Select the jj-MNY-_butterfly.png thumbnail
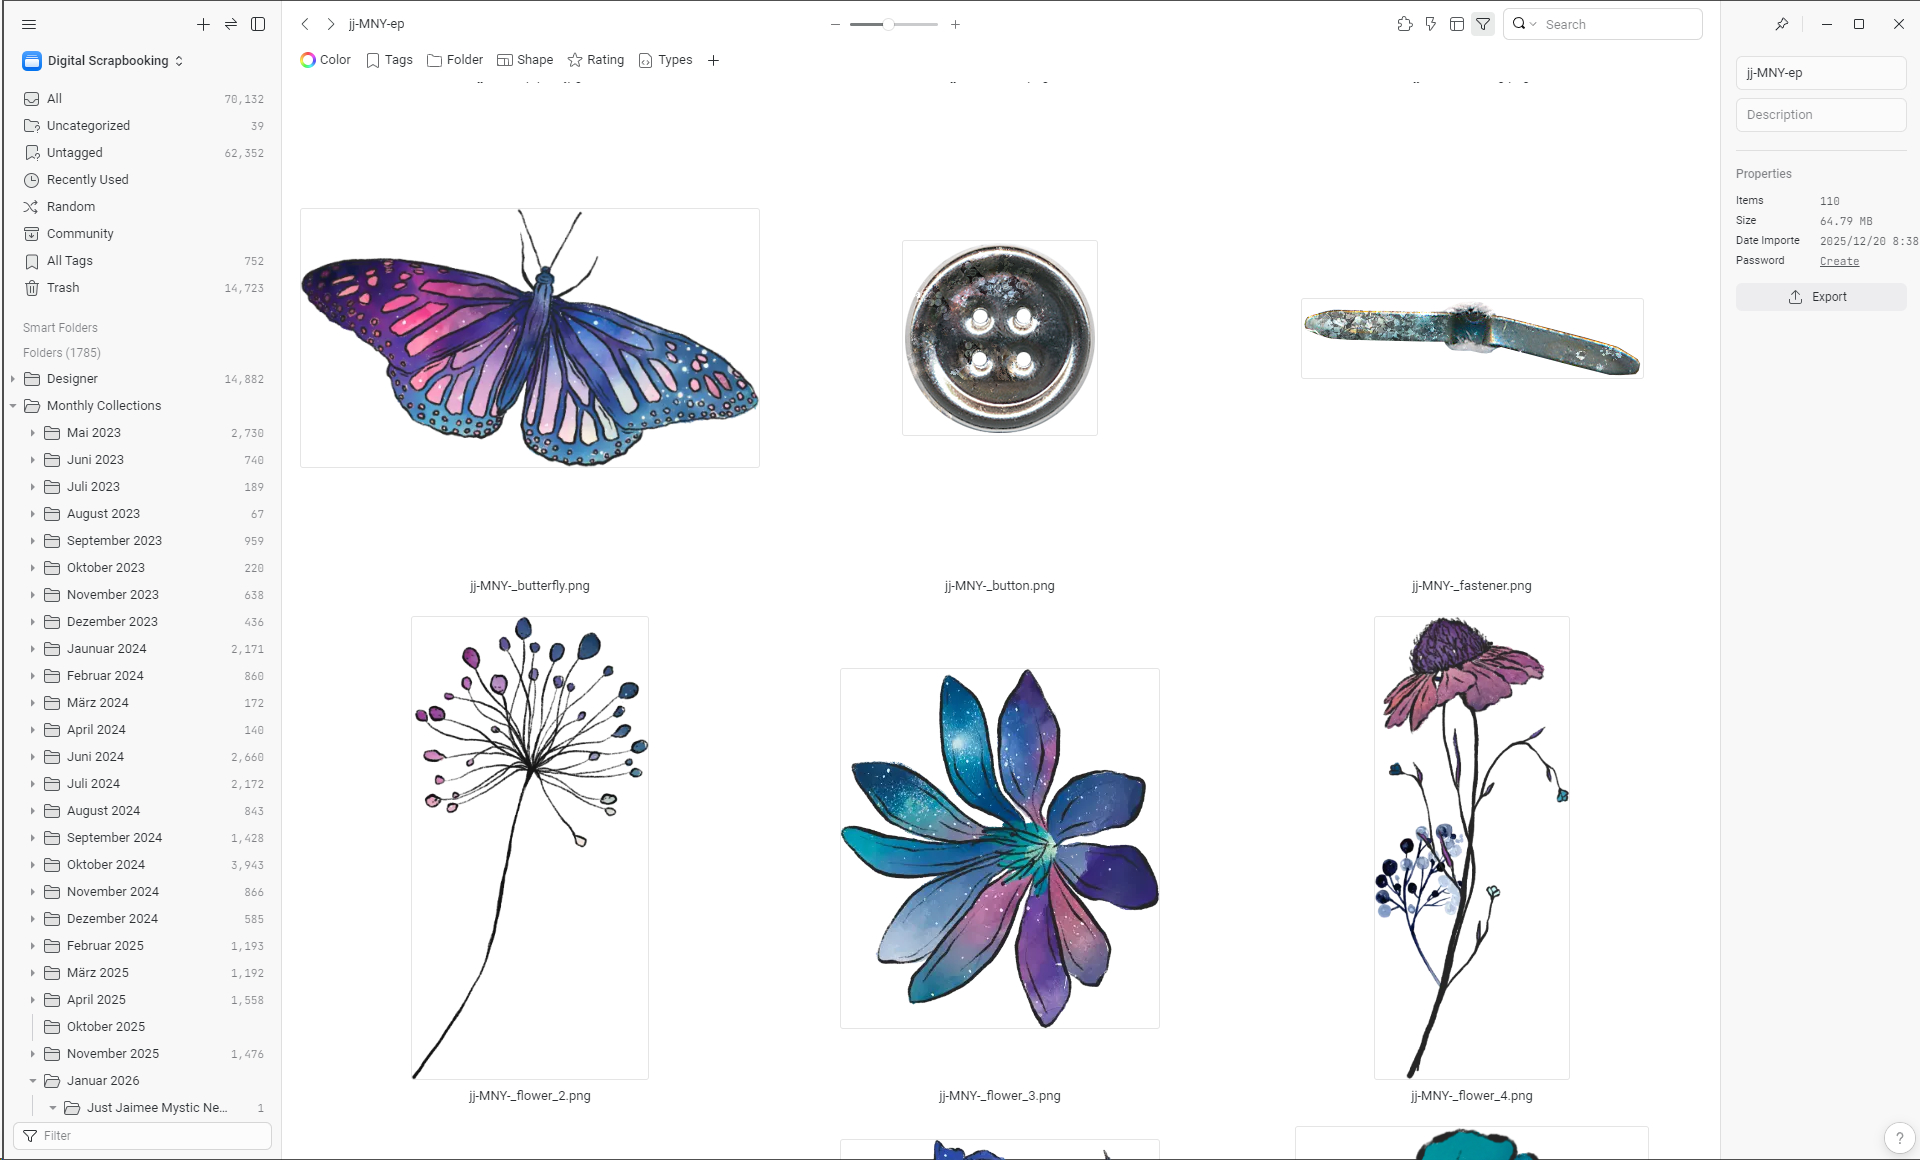1920x1160 pixels. tap(530, 338)
